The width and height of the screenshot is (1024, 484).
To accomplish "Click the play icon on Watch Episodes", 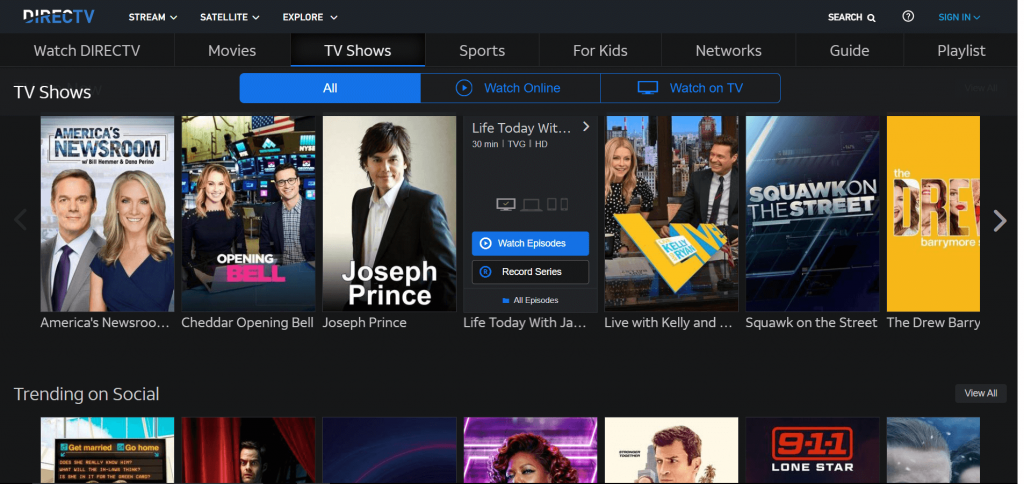I will (x=485, y=243).
